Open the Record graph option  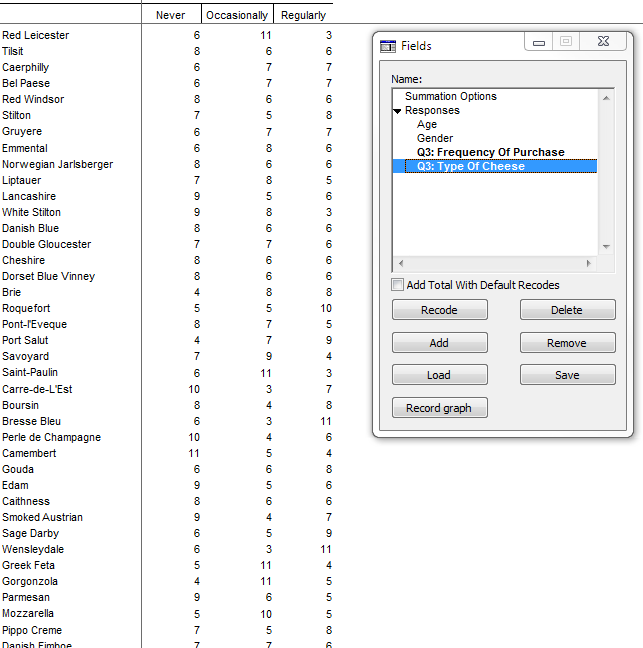(439, 408)
